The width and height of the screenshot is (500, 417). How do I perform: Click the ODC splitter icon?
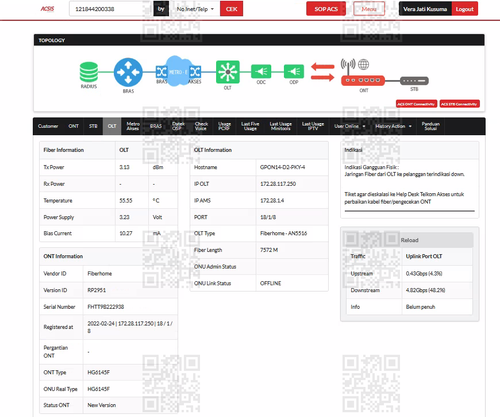coord(261,71)
